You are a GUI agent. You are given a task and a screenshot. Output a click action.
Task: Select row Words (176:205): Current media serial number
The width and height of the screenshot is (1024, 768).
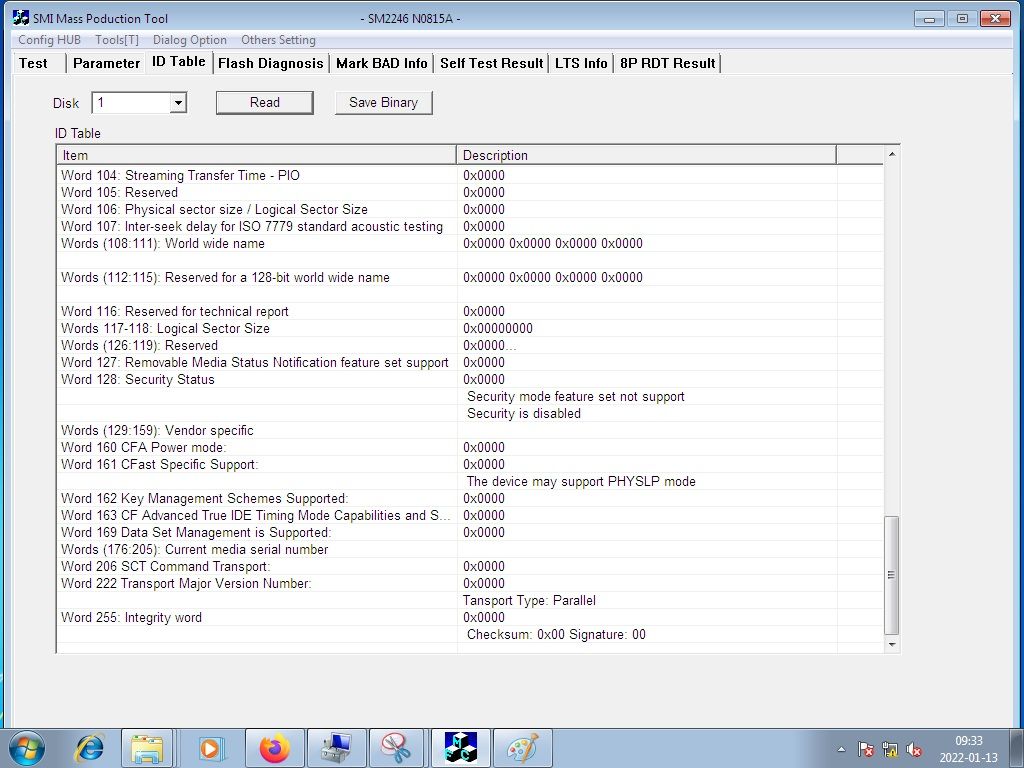(x=470, y=549)
